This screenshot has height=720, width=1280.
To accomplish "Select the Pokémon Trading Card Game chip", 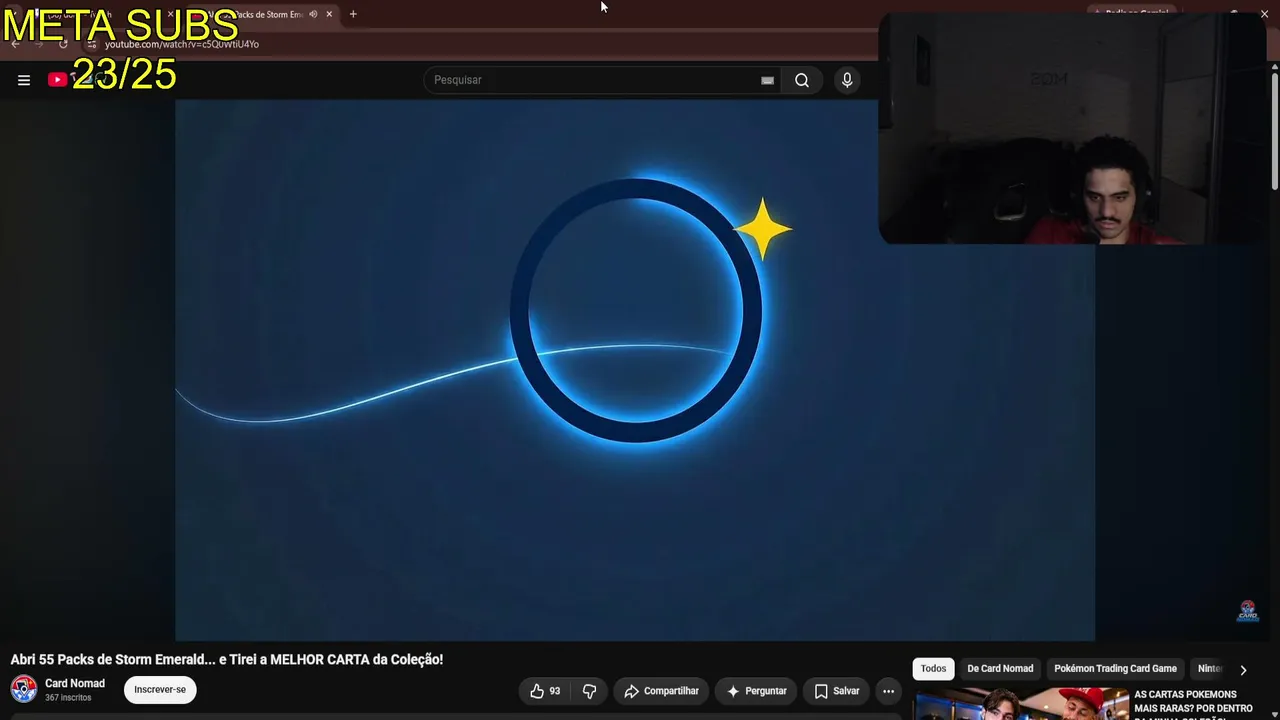I will click(x=1115, y=668).
